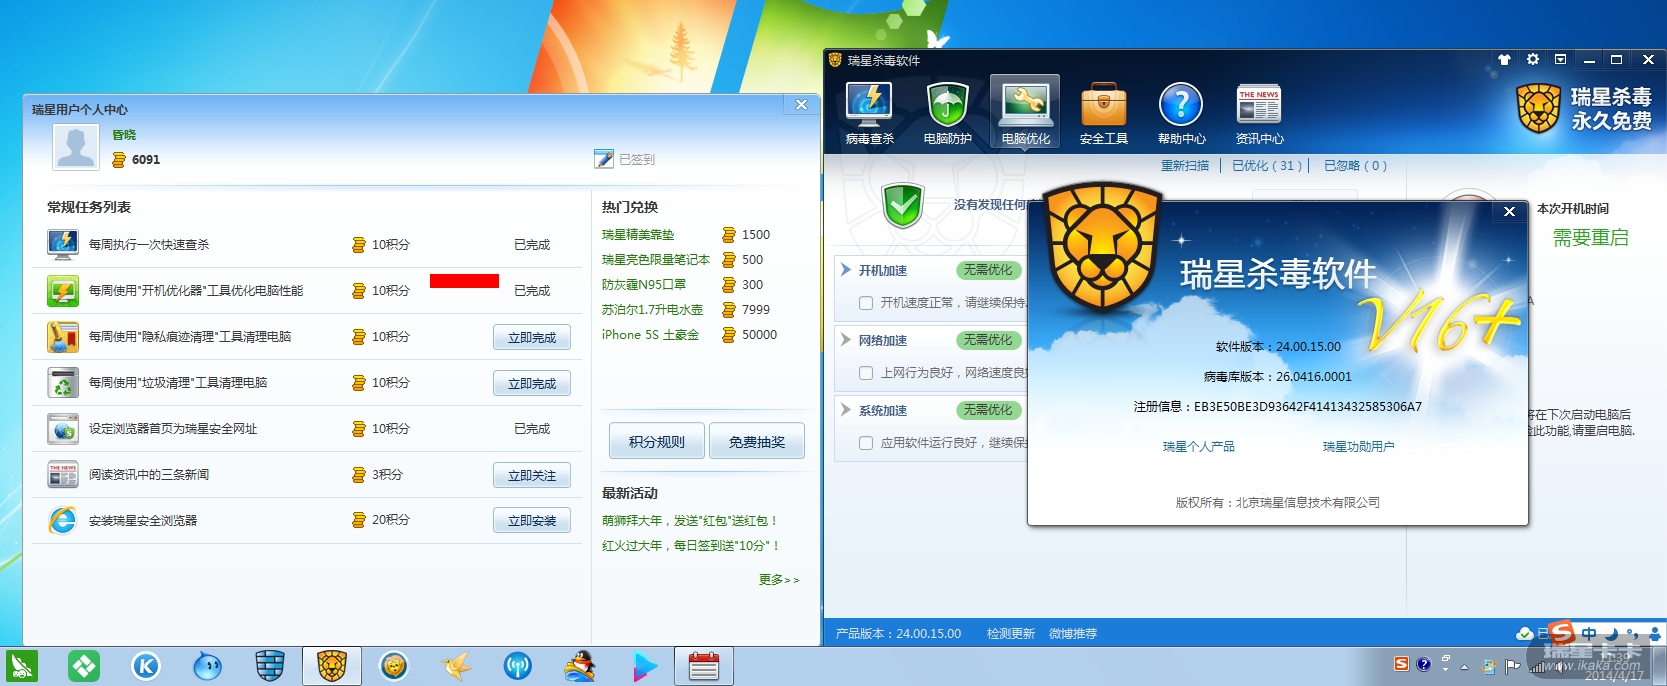Open 安全工具 toolbox icon
The image size is (1667, 686).
click(1103, 113)
